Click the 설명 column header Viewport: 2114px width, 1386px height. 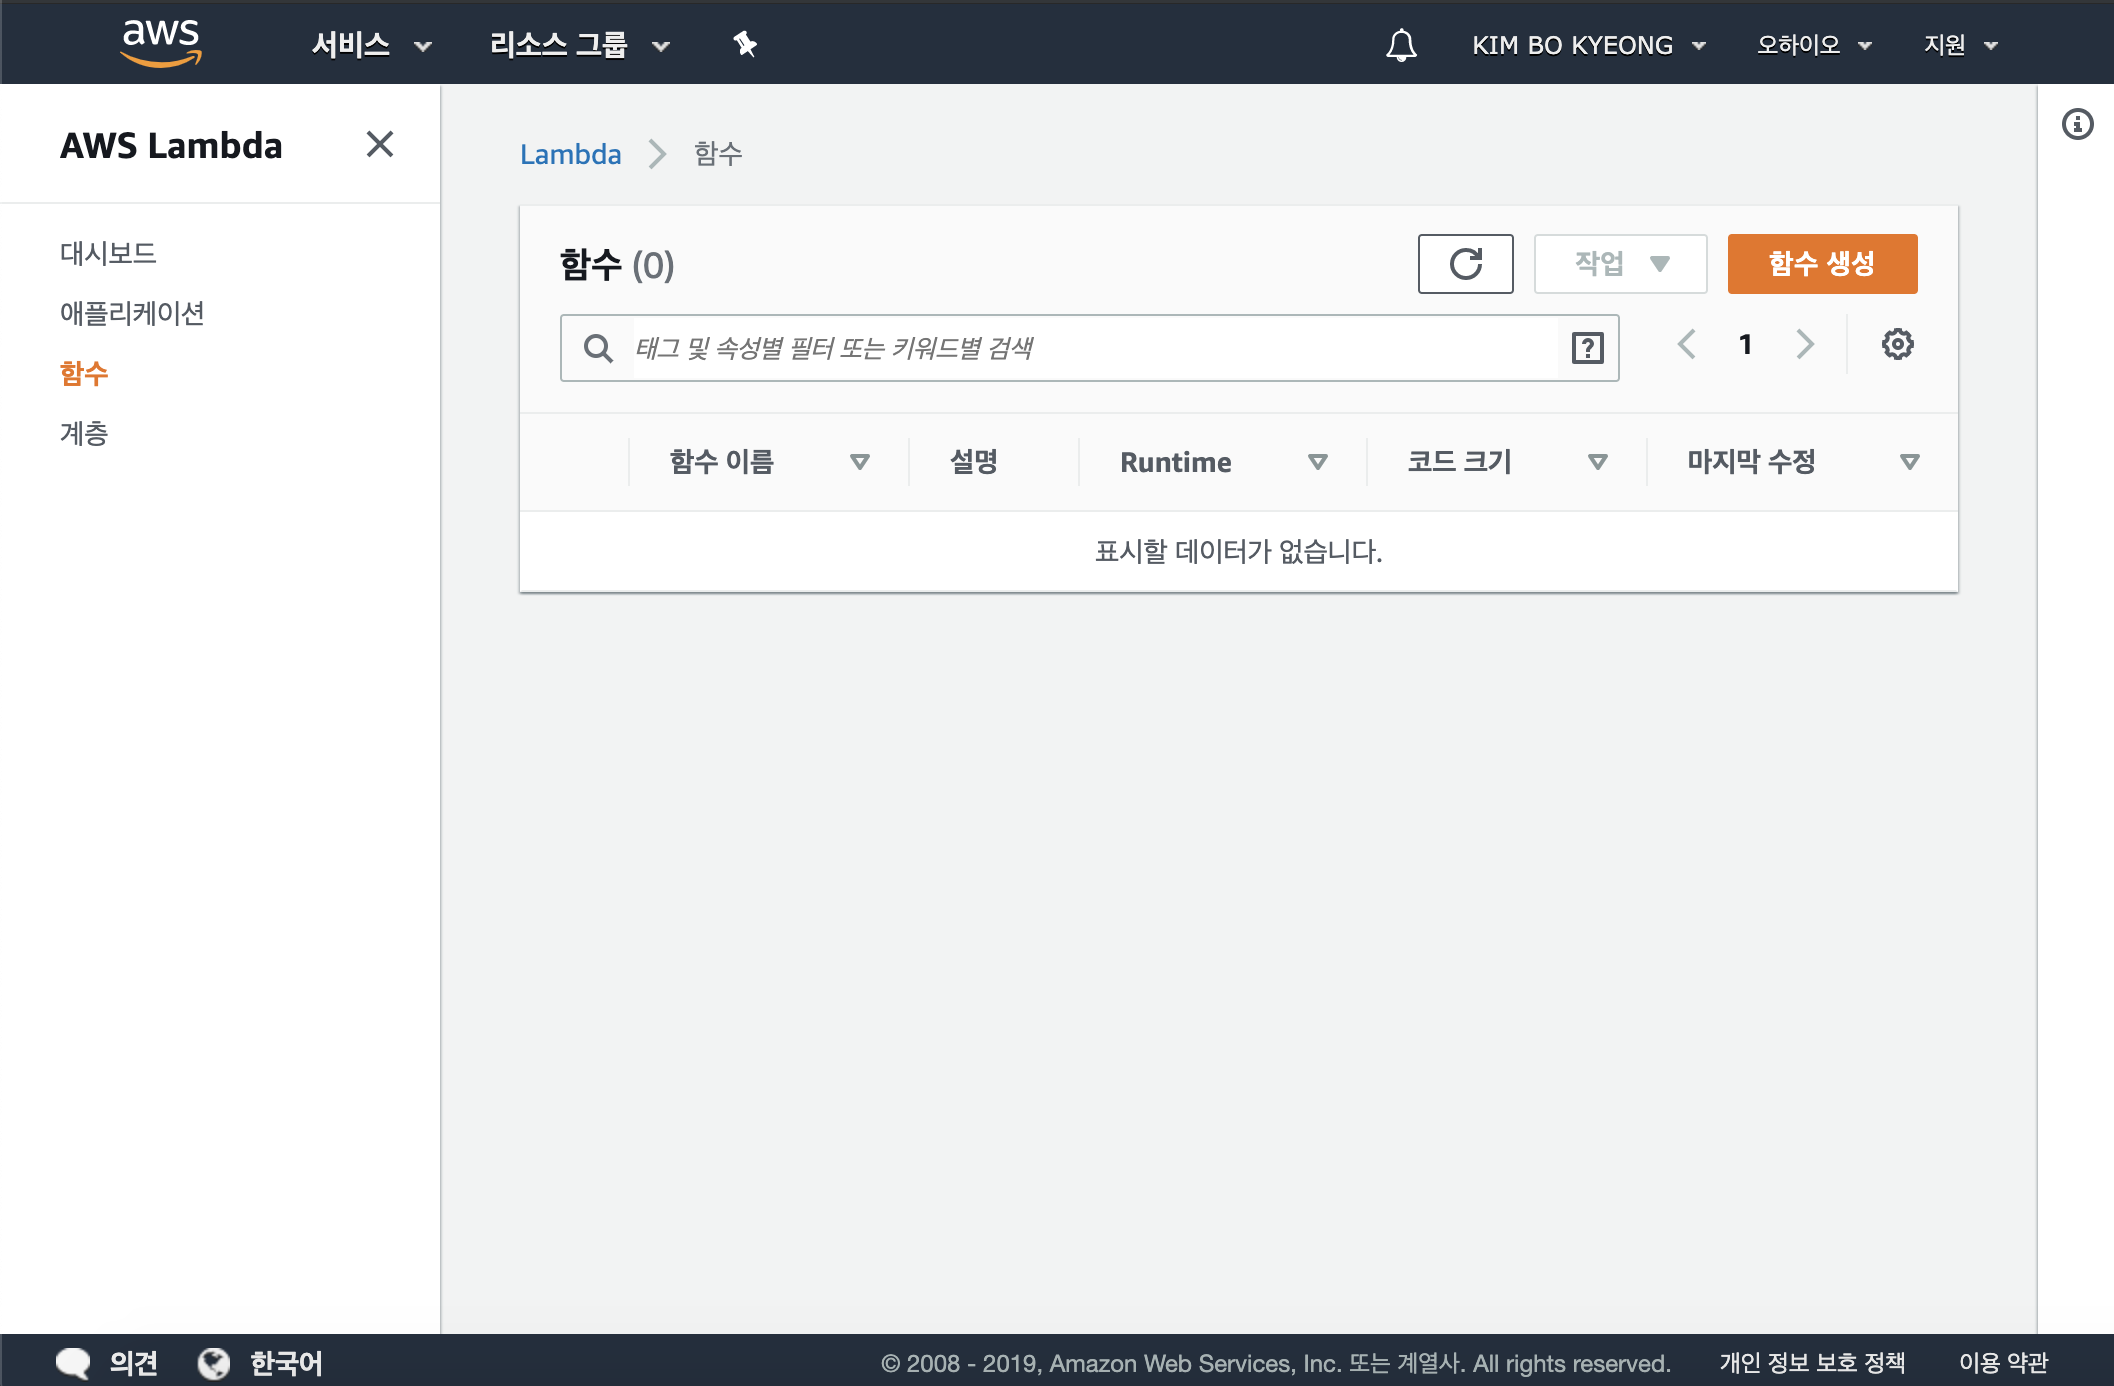click(x=973, y=462)
